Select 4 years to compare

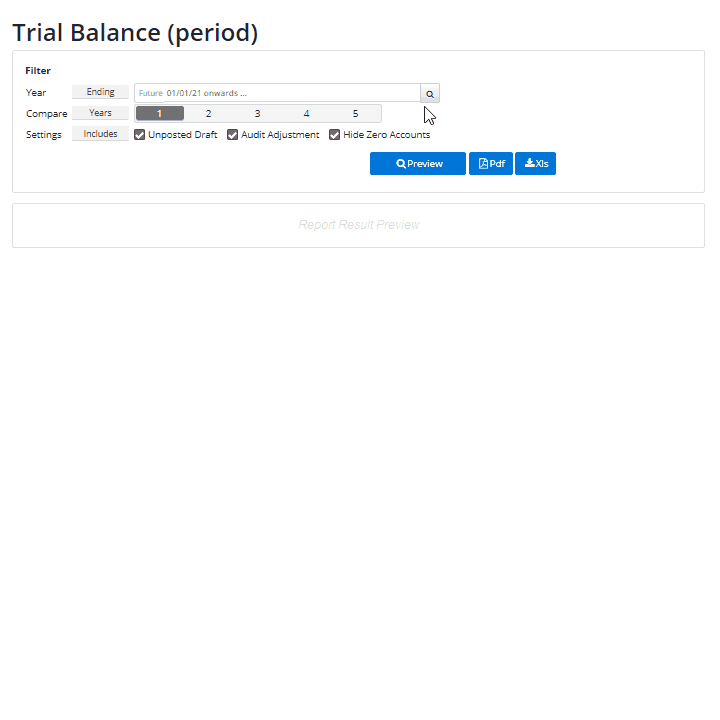(x=306, y=113)
